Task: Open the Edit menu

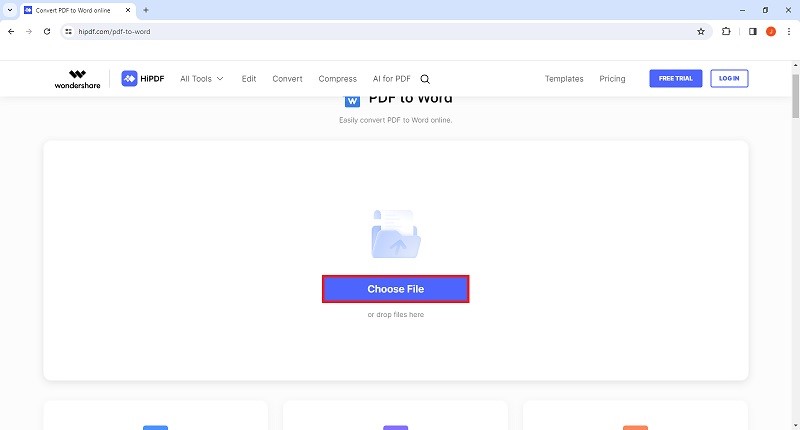Action: pos(249,79)
